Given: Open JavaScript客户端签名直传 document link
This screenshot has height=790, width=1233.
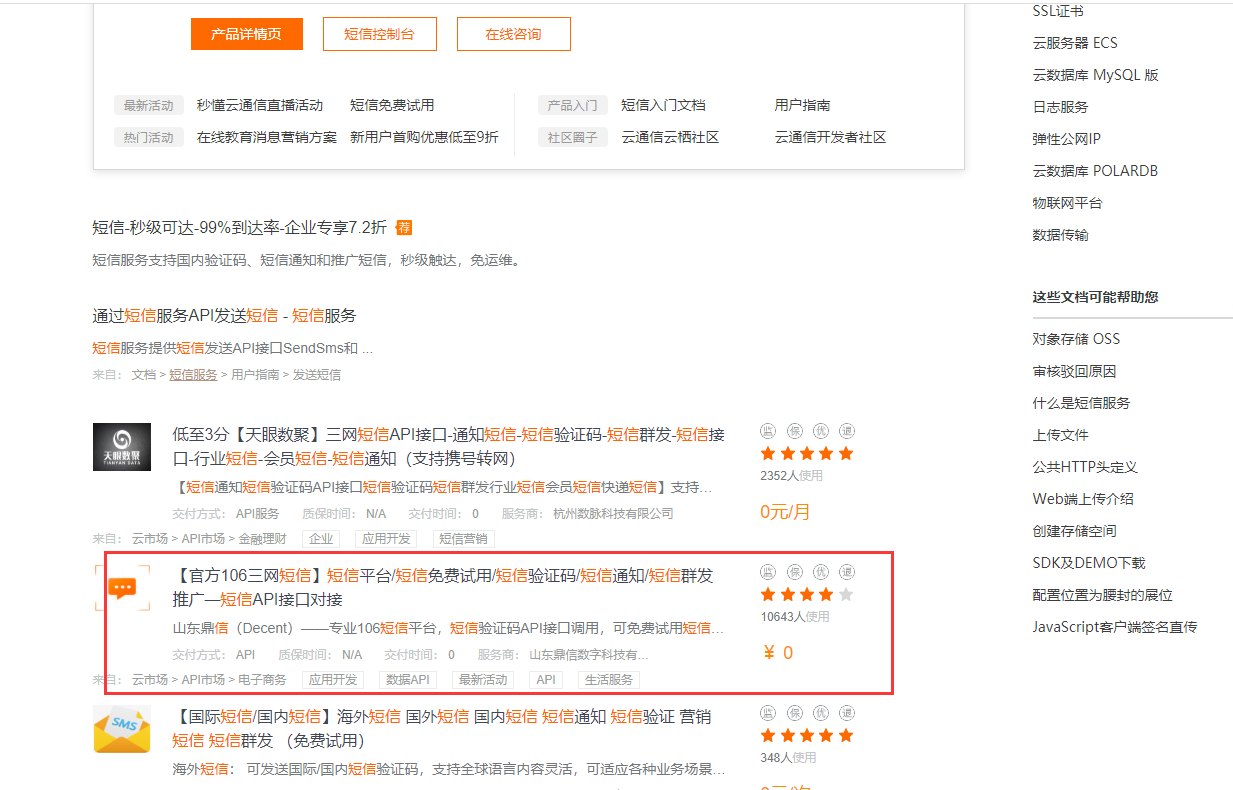Looking at the screenshot, I should click(x=1115, y=627).
